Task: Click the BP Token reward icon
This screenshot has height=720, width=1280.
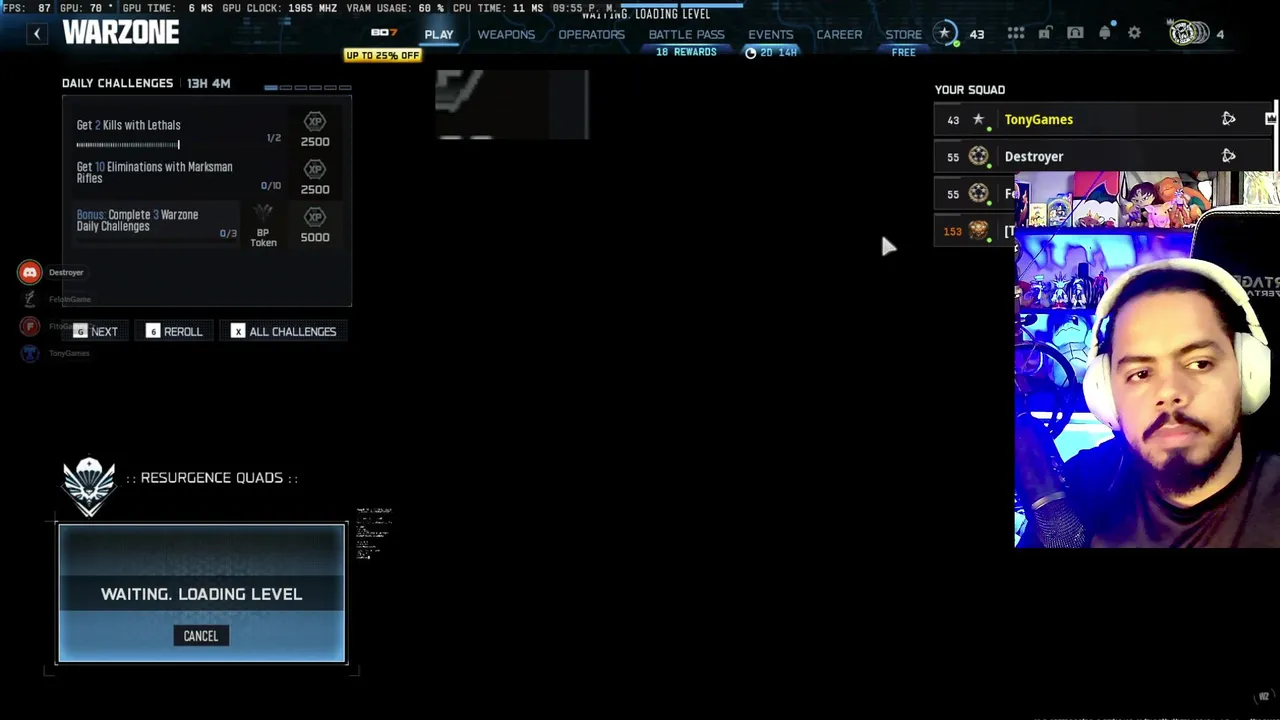Action: 263,215
